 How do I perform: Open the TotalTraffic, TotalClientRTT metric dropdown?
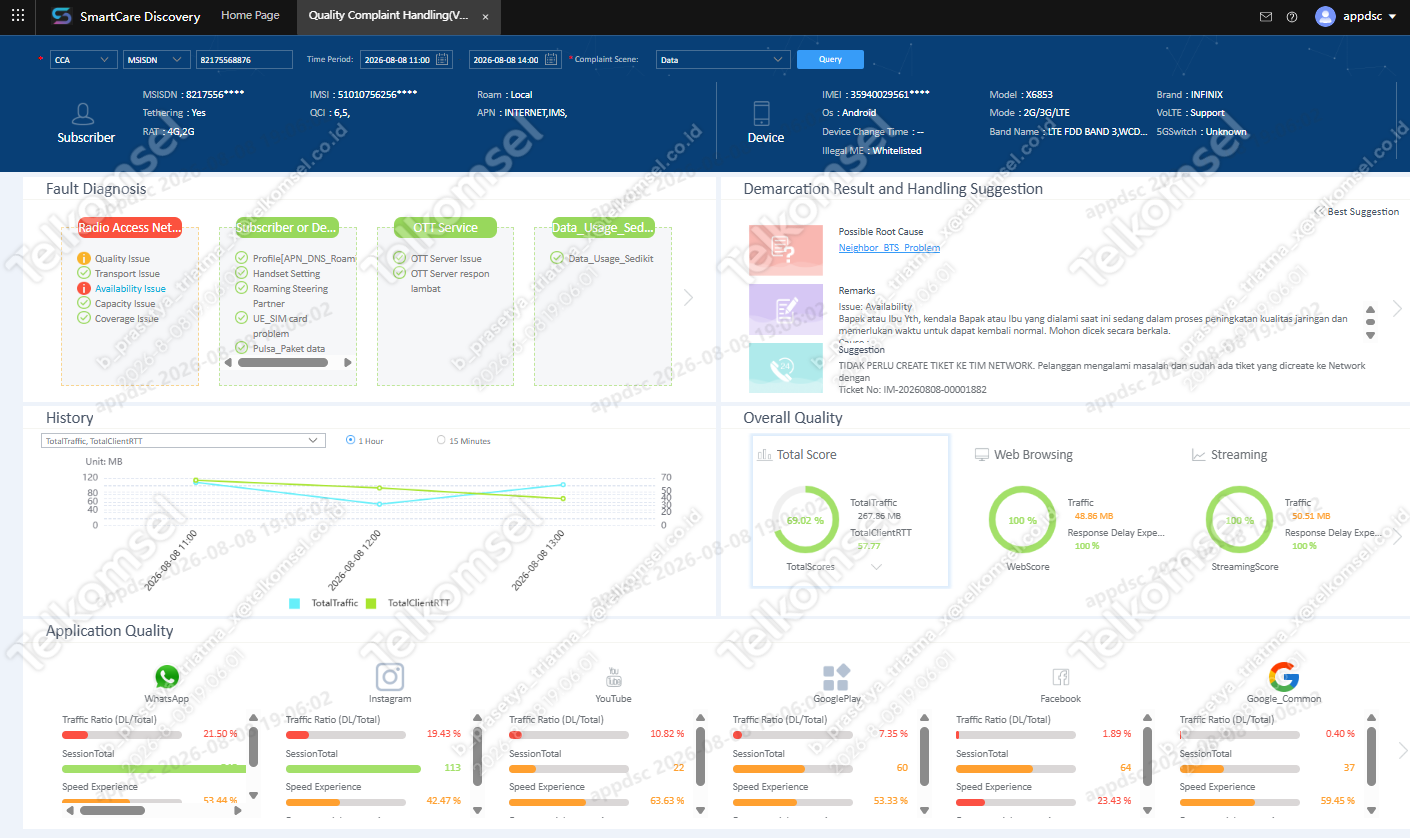(184, 440)
